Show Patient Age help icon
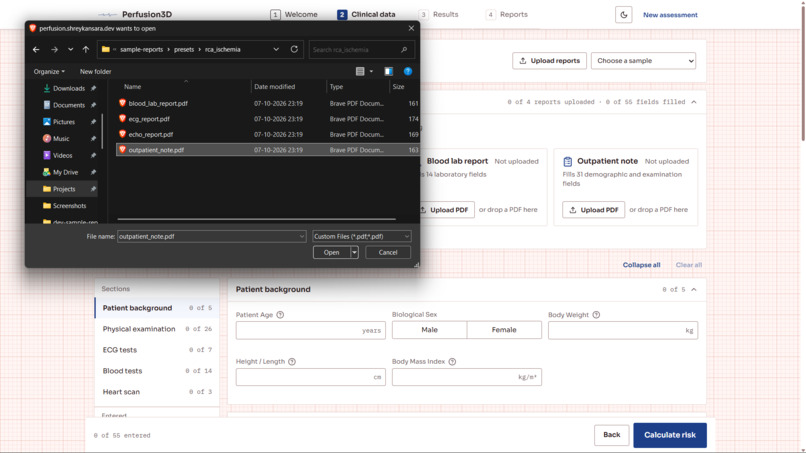Viewport: 806px width, 453px height. click(280, 315)
